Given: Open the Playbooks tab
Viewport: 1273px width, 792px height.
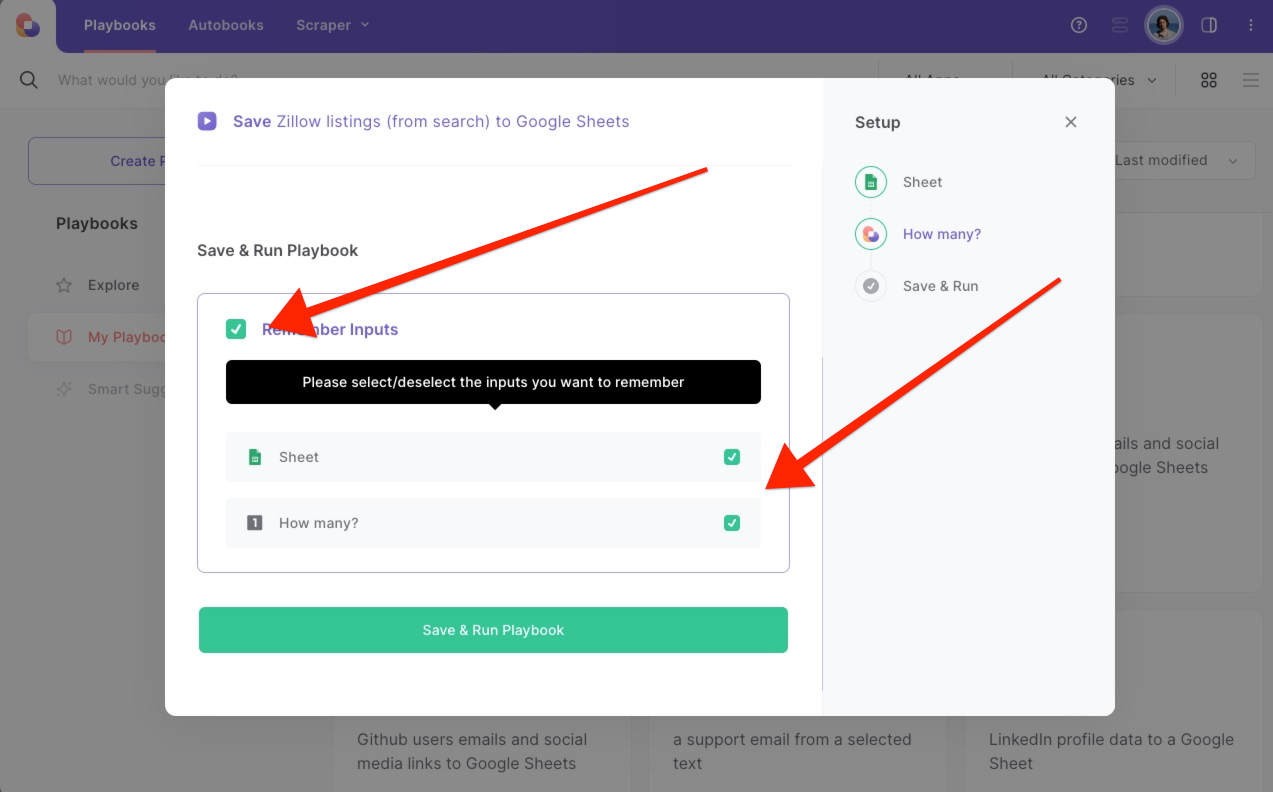Looking at the screenshot, I should point(119,25).
